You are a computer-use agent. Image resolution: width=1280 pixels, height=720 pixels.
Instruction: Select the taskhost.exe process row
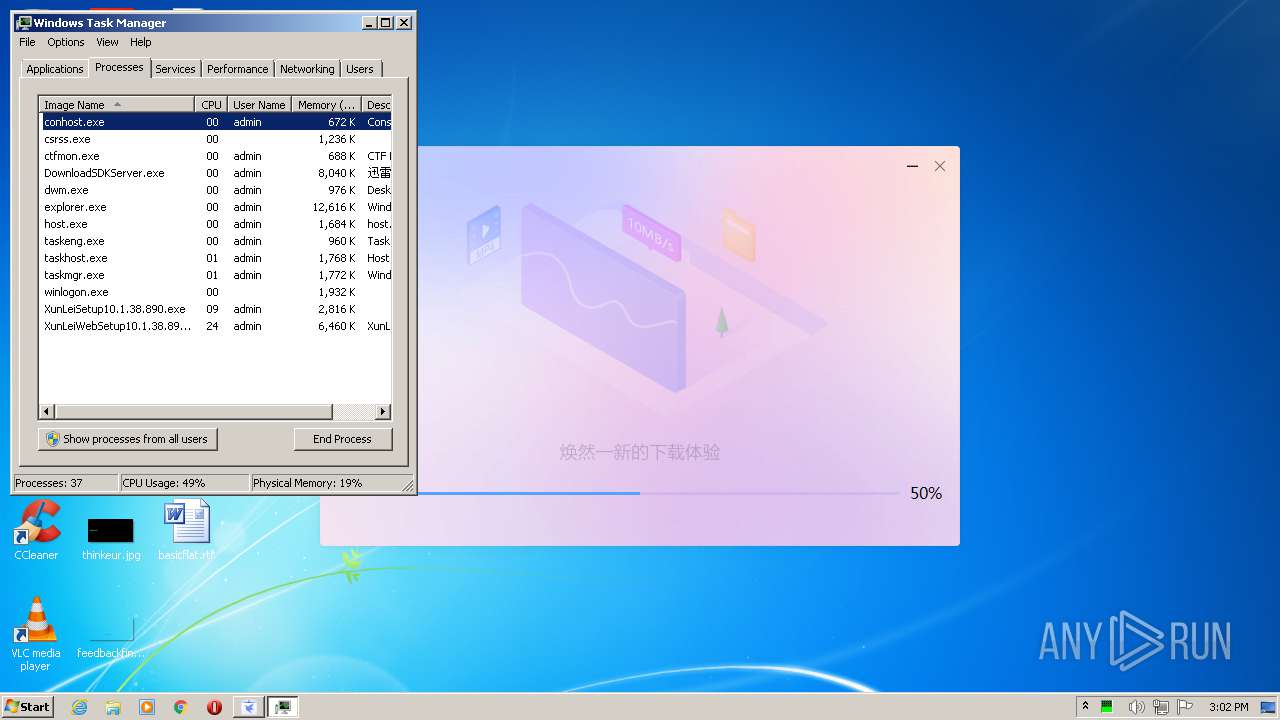215,258
